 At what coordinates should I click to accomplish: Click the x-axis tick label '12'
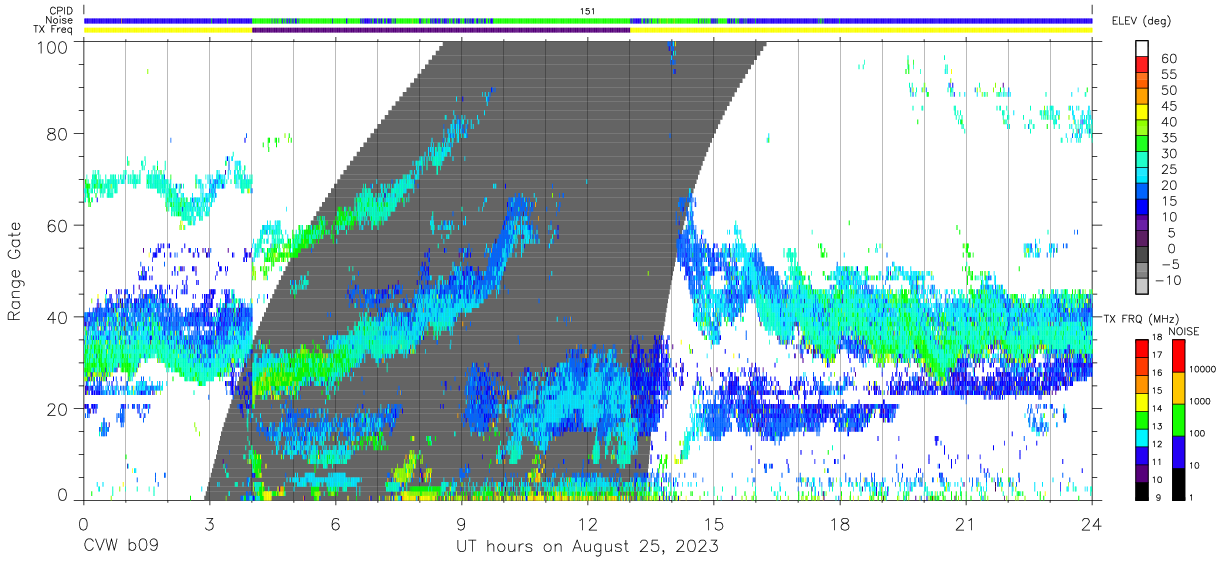(x=587, y=523)
